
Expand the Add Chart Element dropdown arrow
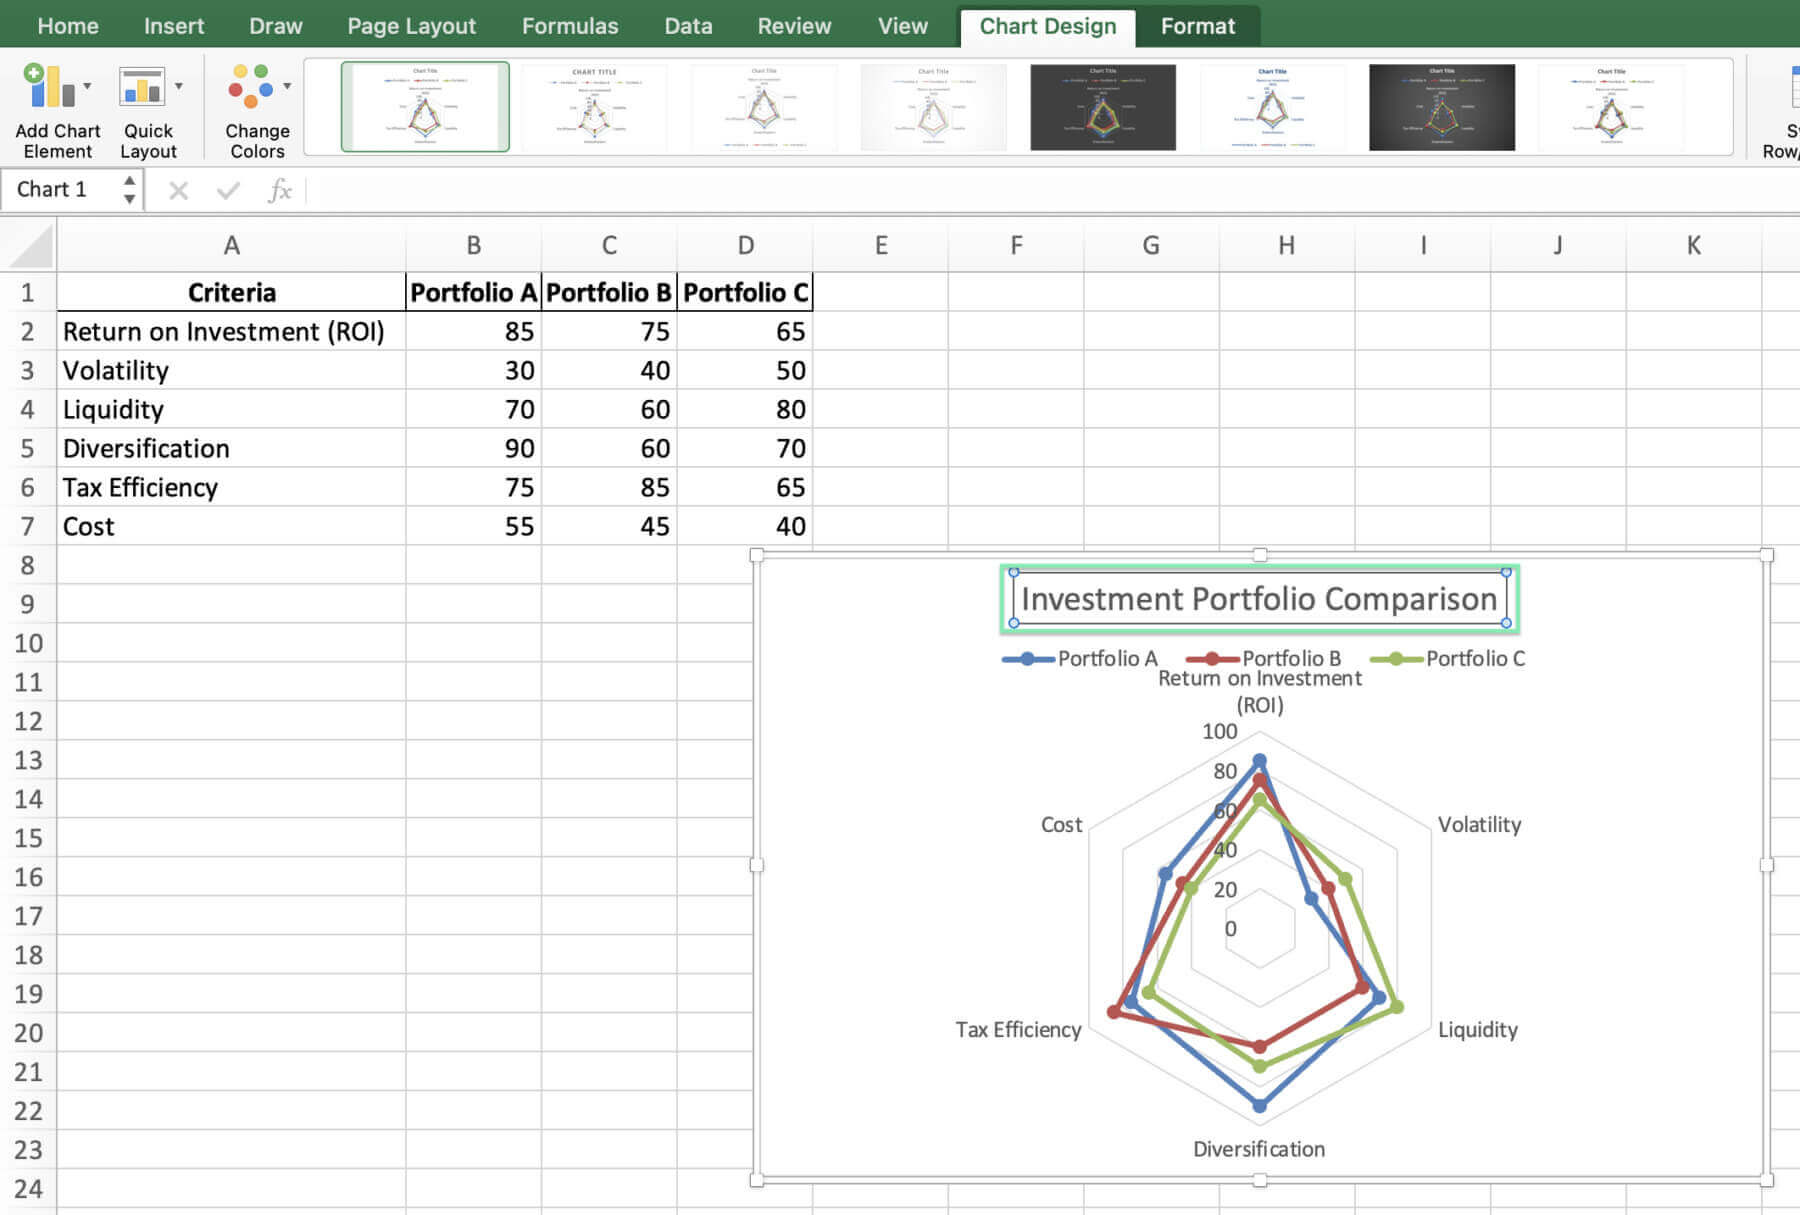point(88,86)
